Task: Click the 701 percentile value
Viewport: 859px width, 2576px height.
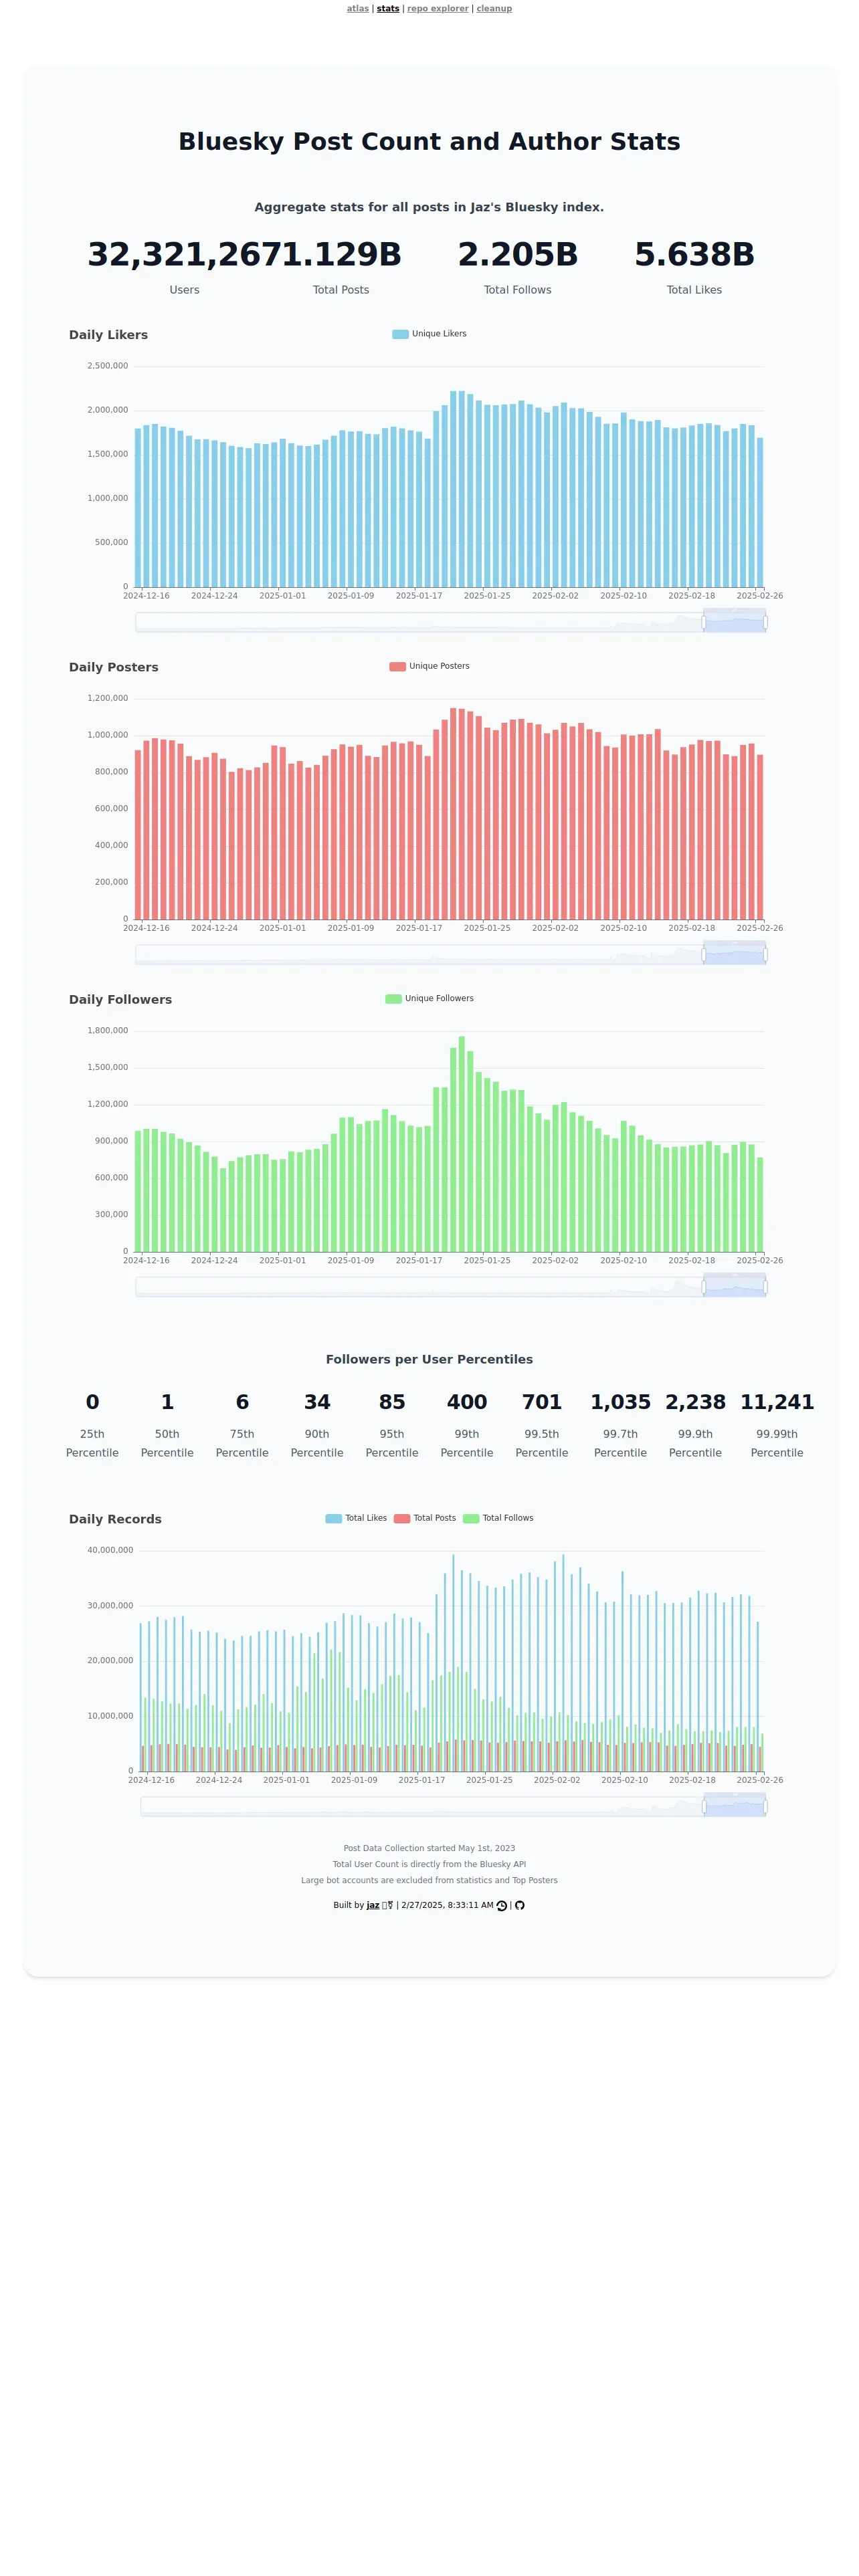Action: click(542, 1402)
